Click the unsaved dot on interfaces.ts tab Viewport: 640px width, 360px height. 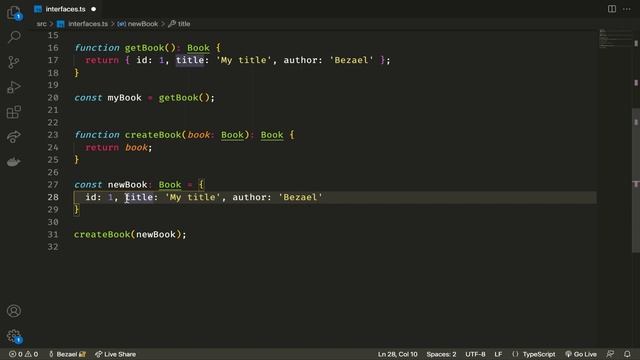(x=93, y=9)
